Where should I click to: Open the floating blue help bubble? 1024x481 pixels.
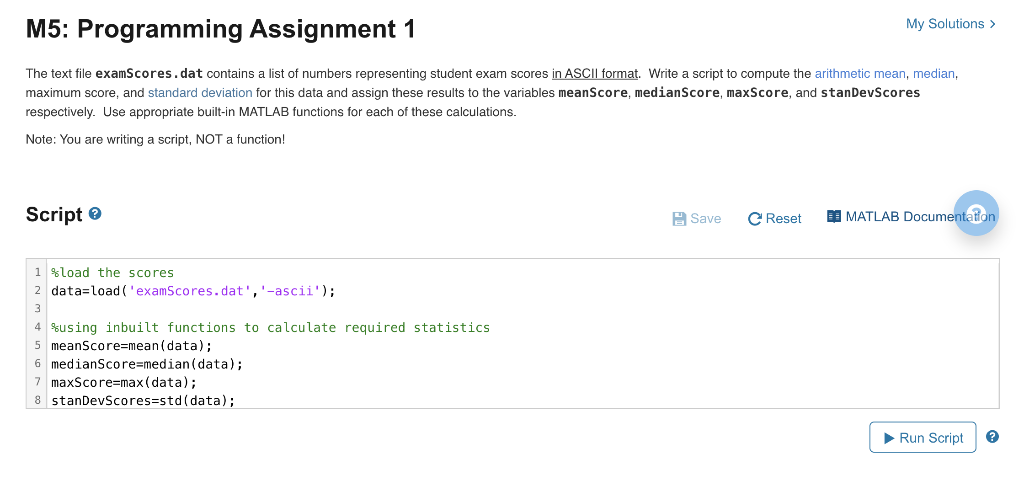click(976, 213)
